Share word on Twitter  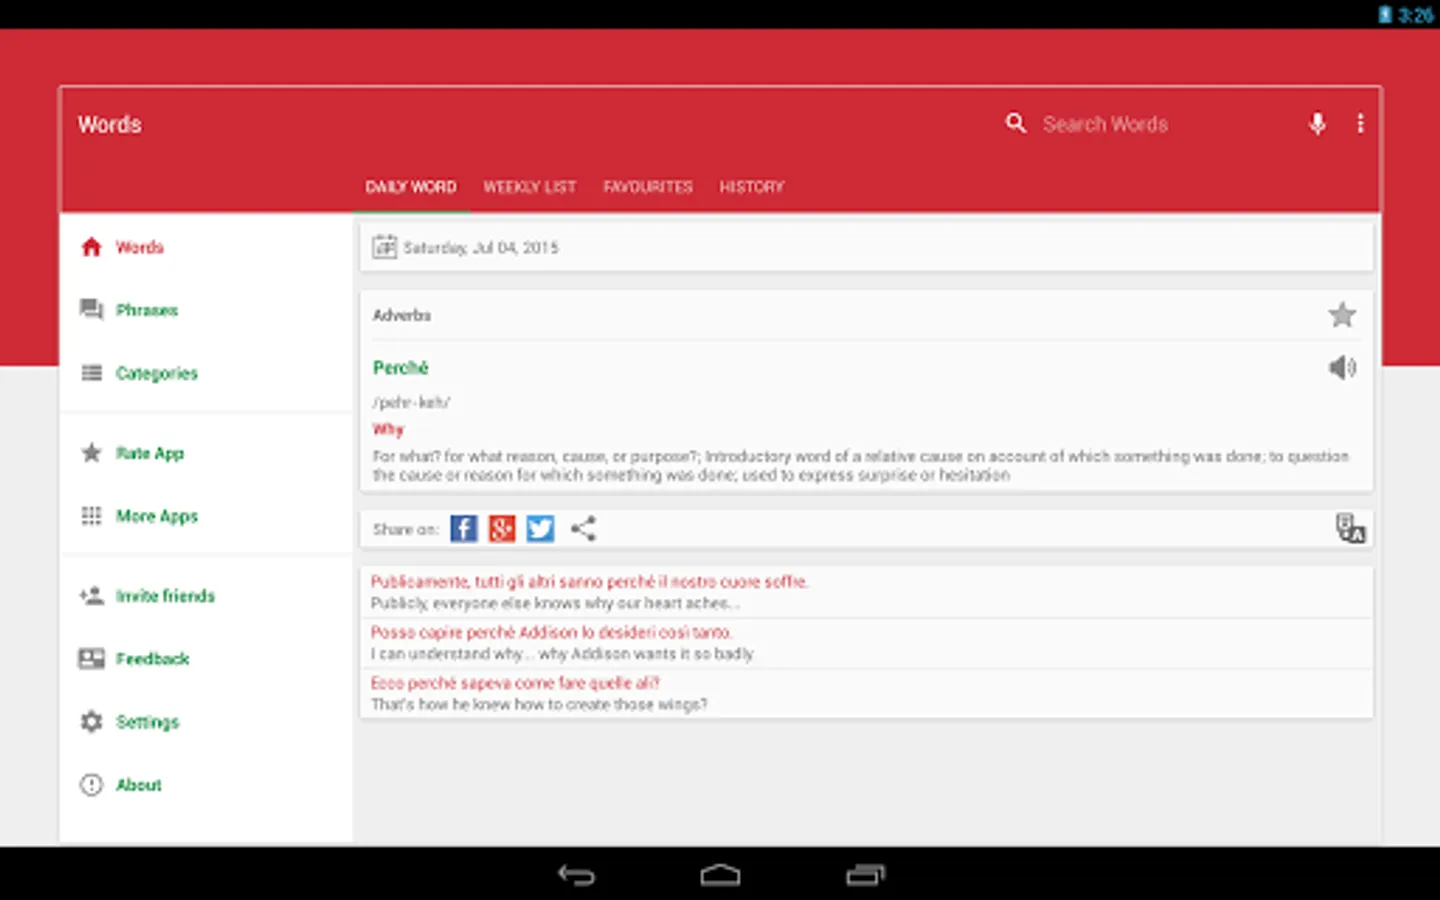click(540, 528)
